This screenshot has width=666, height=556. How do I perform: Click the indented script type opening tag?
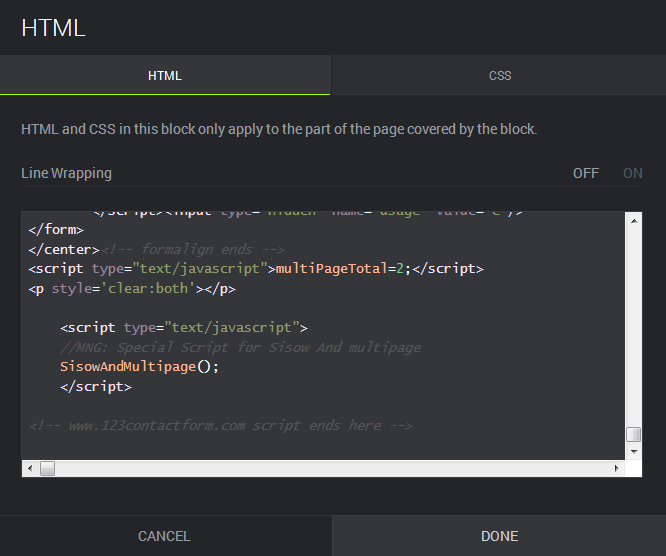184,328
